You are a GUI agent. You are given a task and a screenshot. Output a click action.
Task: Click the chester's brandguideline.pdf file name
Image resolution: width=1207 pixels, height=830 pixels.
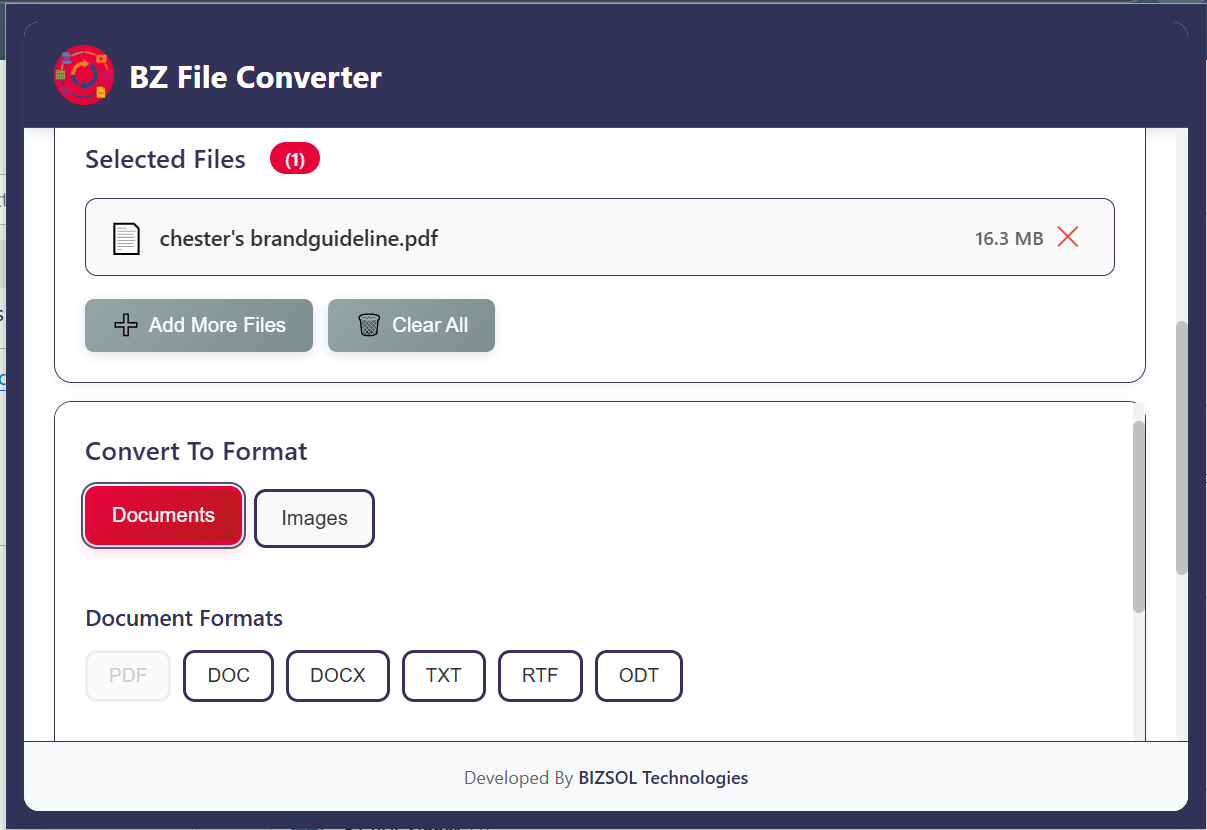(299, 239)
